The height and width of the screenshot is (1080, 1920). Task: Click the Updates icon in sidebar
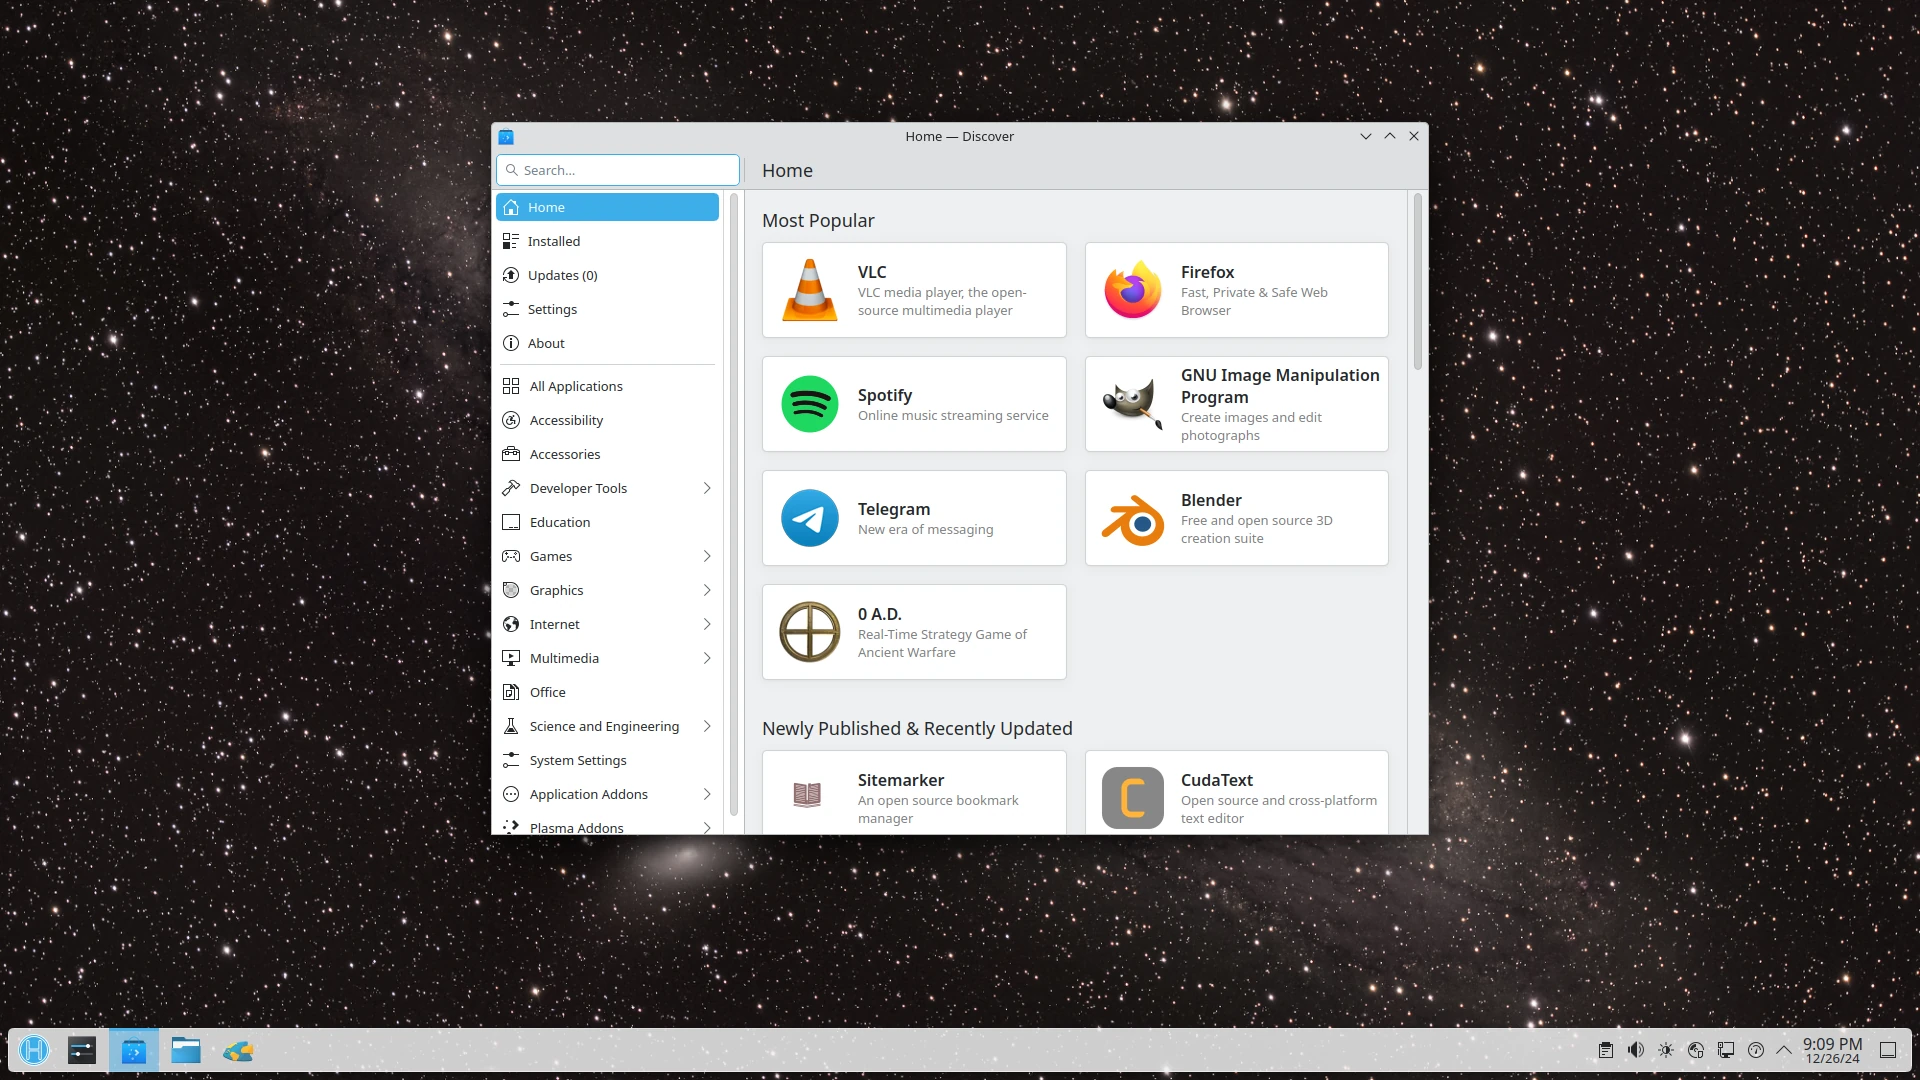[511, 275]
